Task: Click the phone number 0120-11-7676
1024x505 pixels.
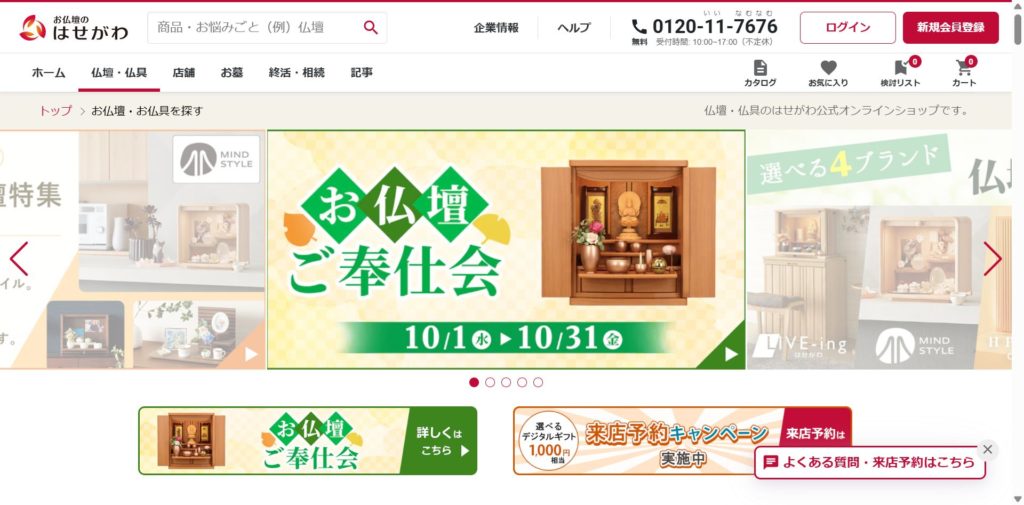Action: [715, 26]
